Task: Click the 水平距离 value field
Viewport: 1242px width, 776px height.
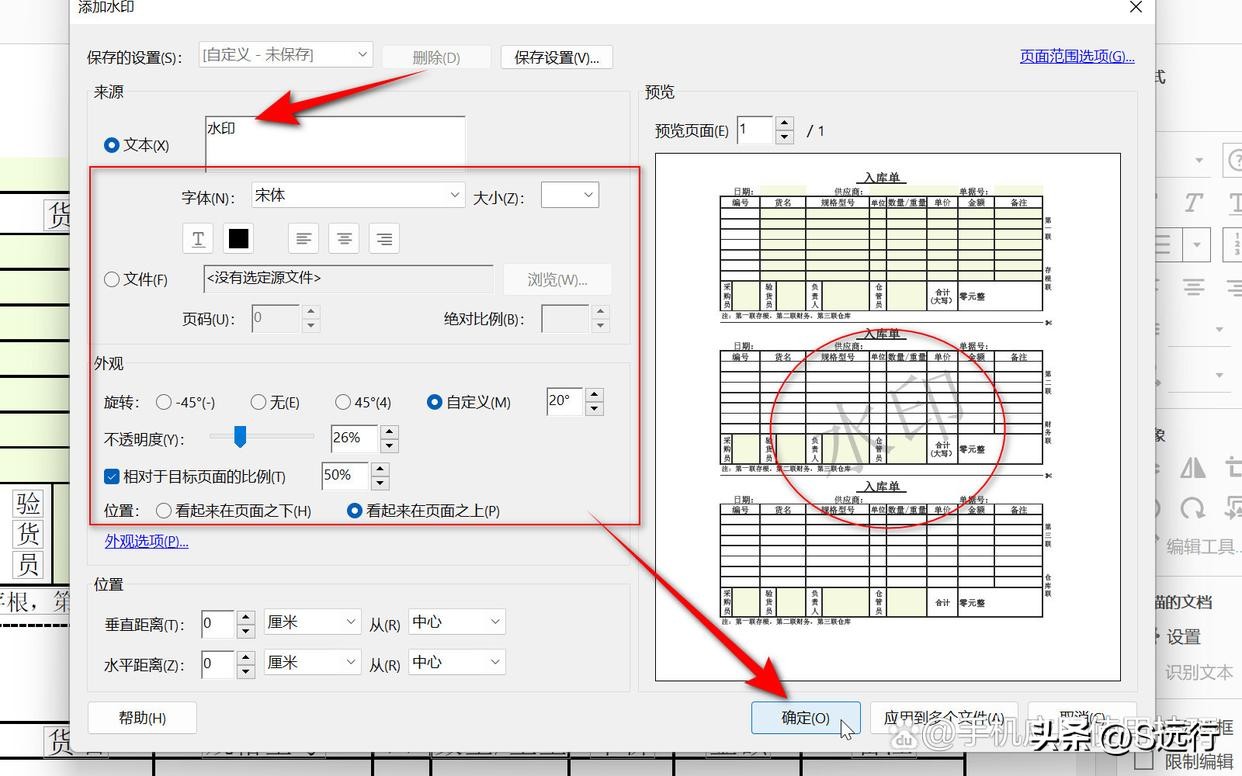Action: tap(218, 664)
